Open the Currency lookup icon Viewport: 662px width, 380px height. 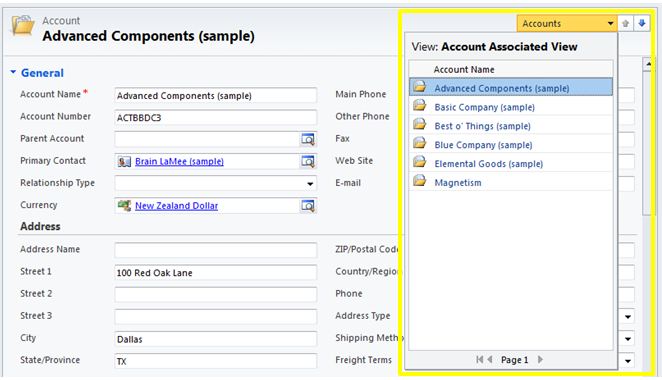(308, 206)
